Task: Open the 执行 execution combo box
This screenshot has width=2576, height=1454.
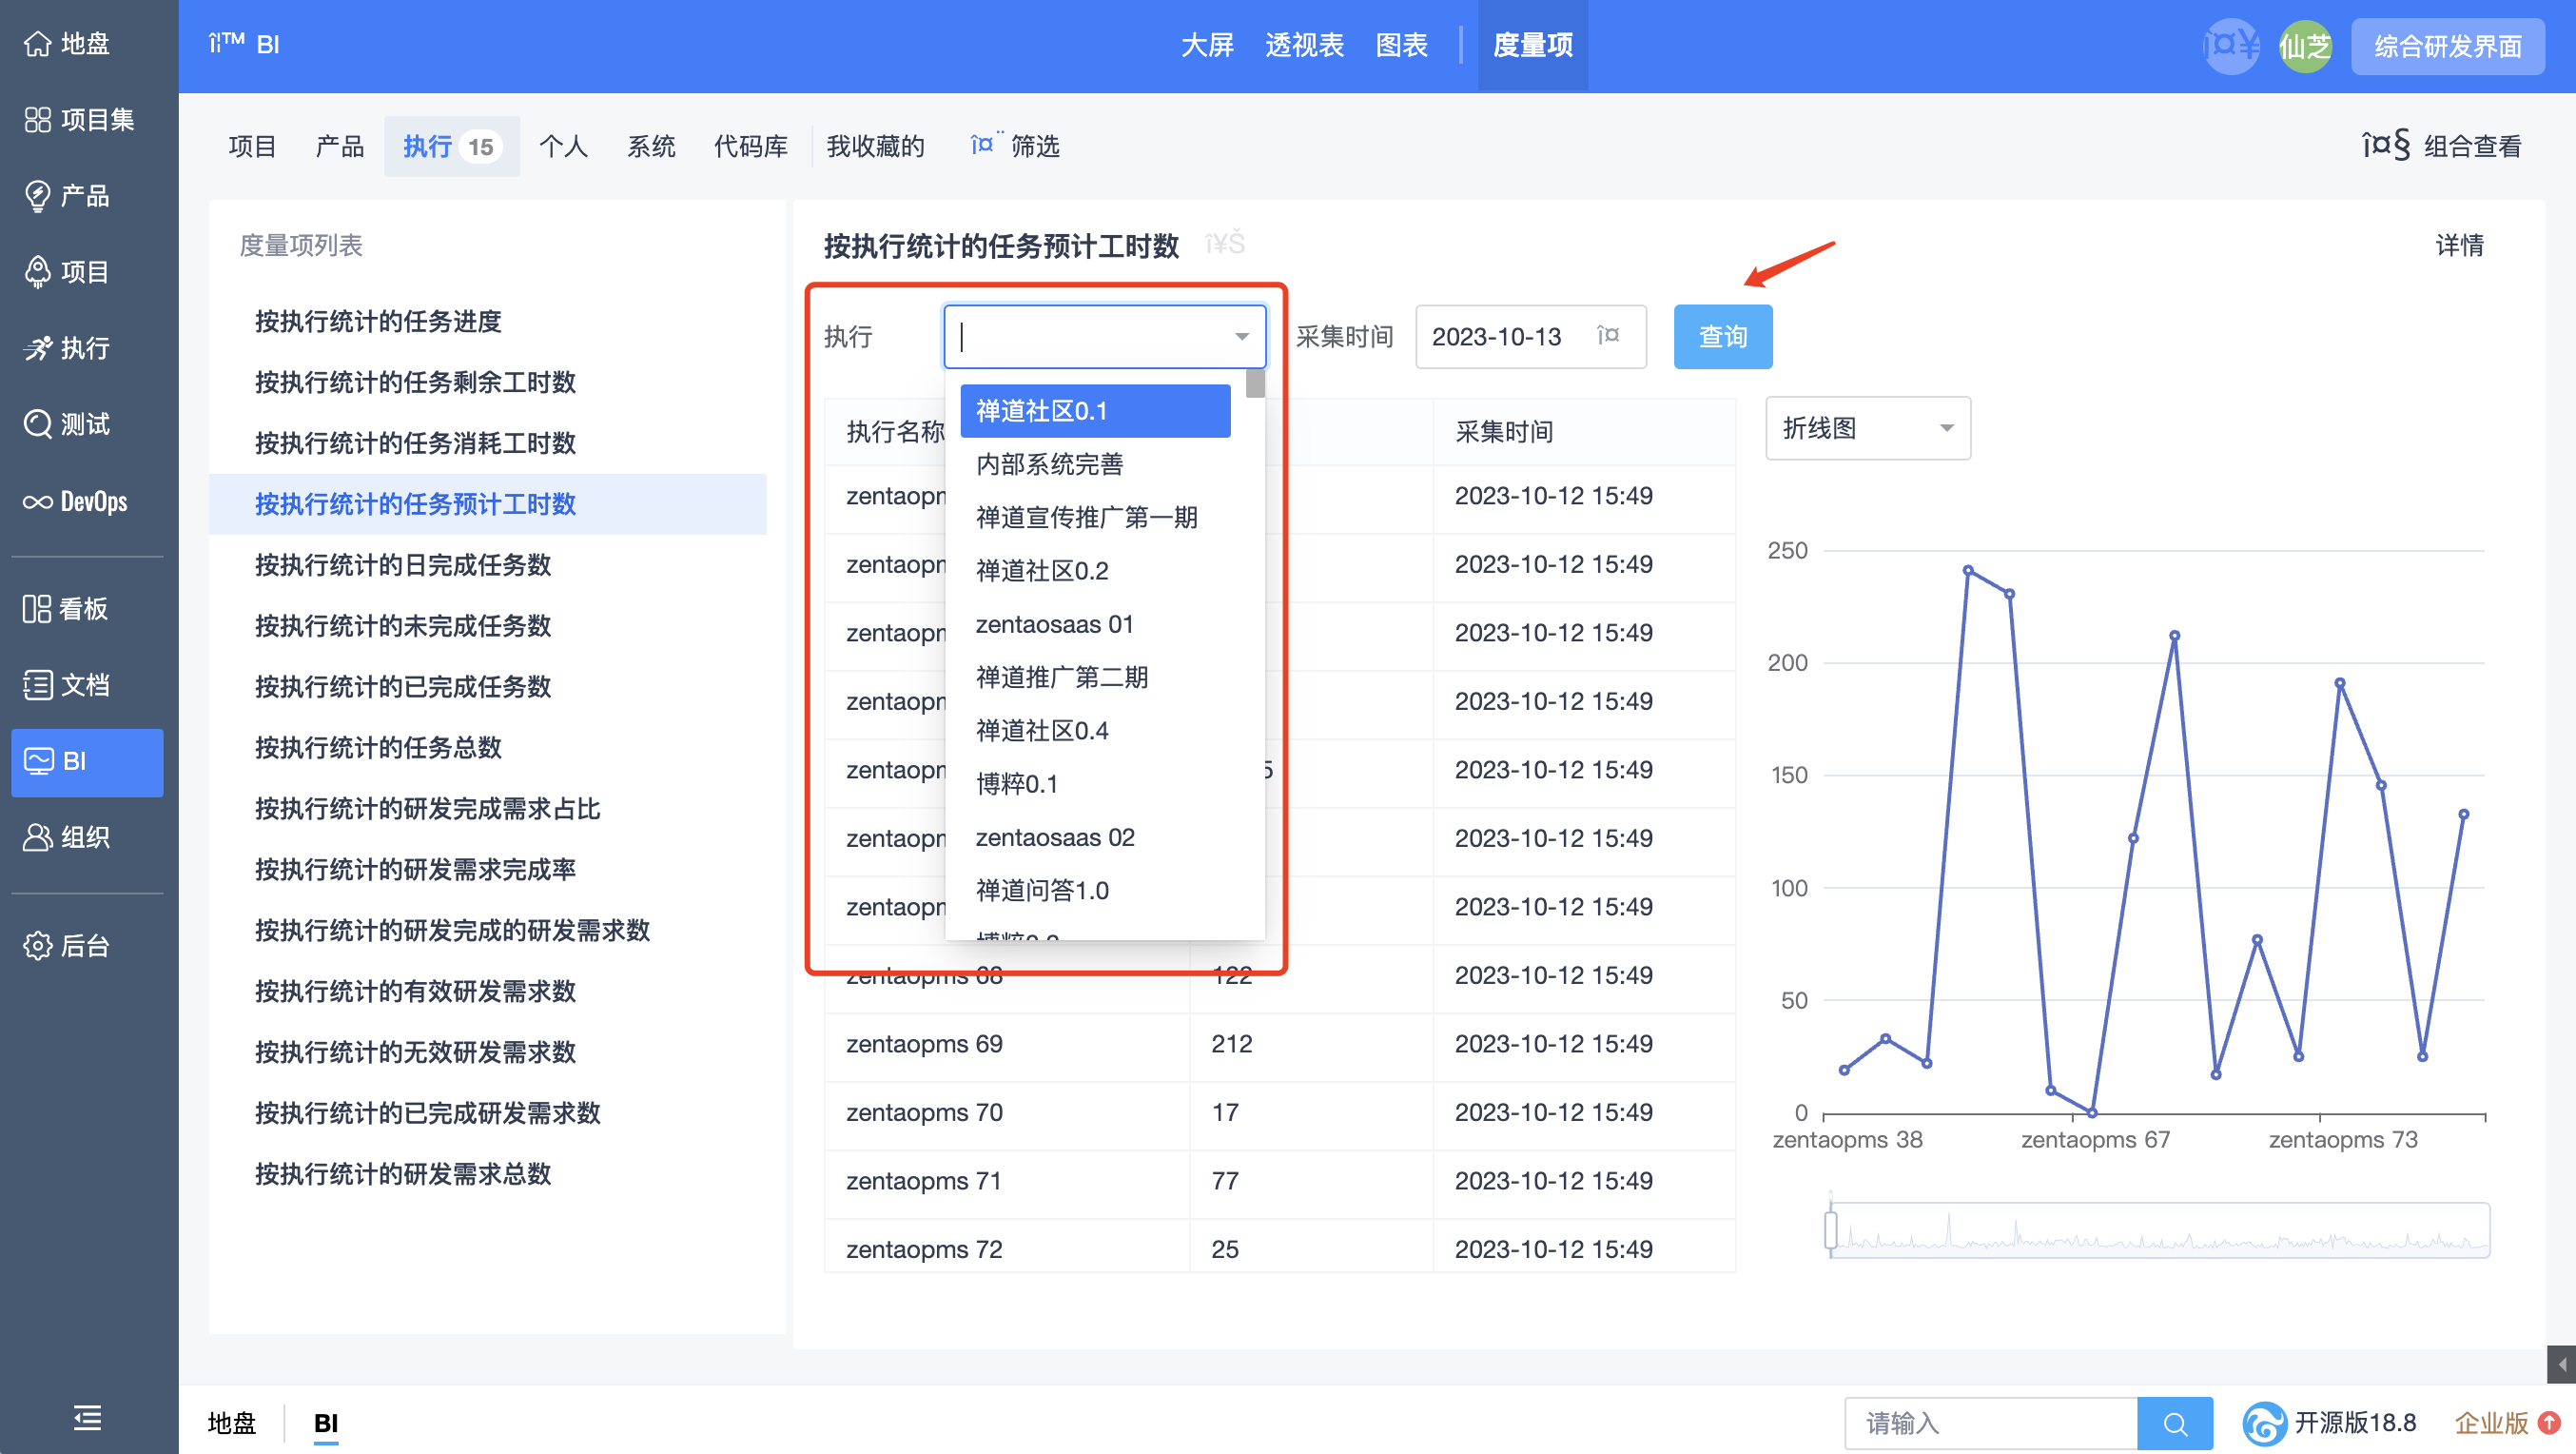Action: click(x=1104, y=337)
